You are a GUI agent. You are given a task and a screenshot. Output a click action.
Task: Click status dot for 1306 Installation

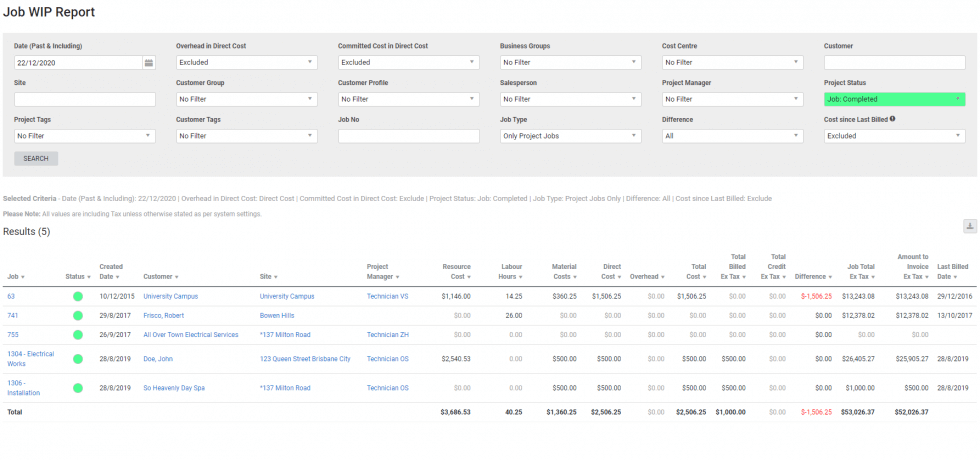coord(78,387)
